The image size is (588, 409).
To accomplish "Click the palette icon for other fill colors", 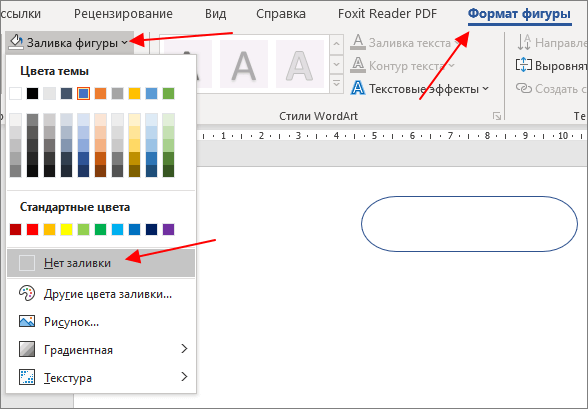I will [27, 294].
